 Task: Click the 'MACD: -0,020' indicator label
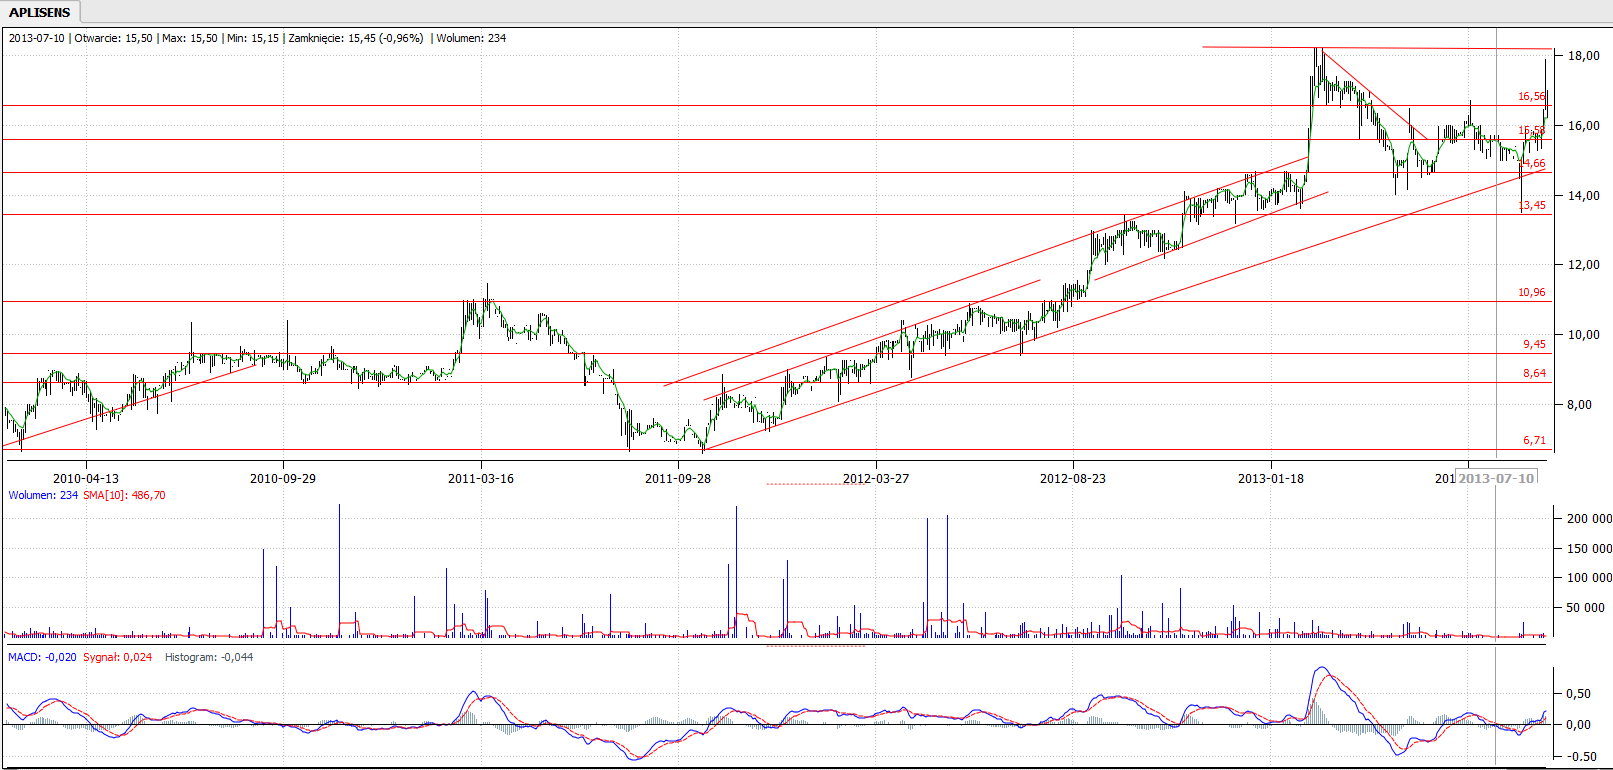pyautogui.click(x=42, y=657)
